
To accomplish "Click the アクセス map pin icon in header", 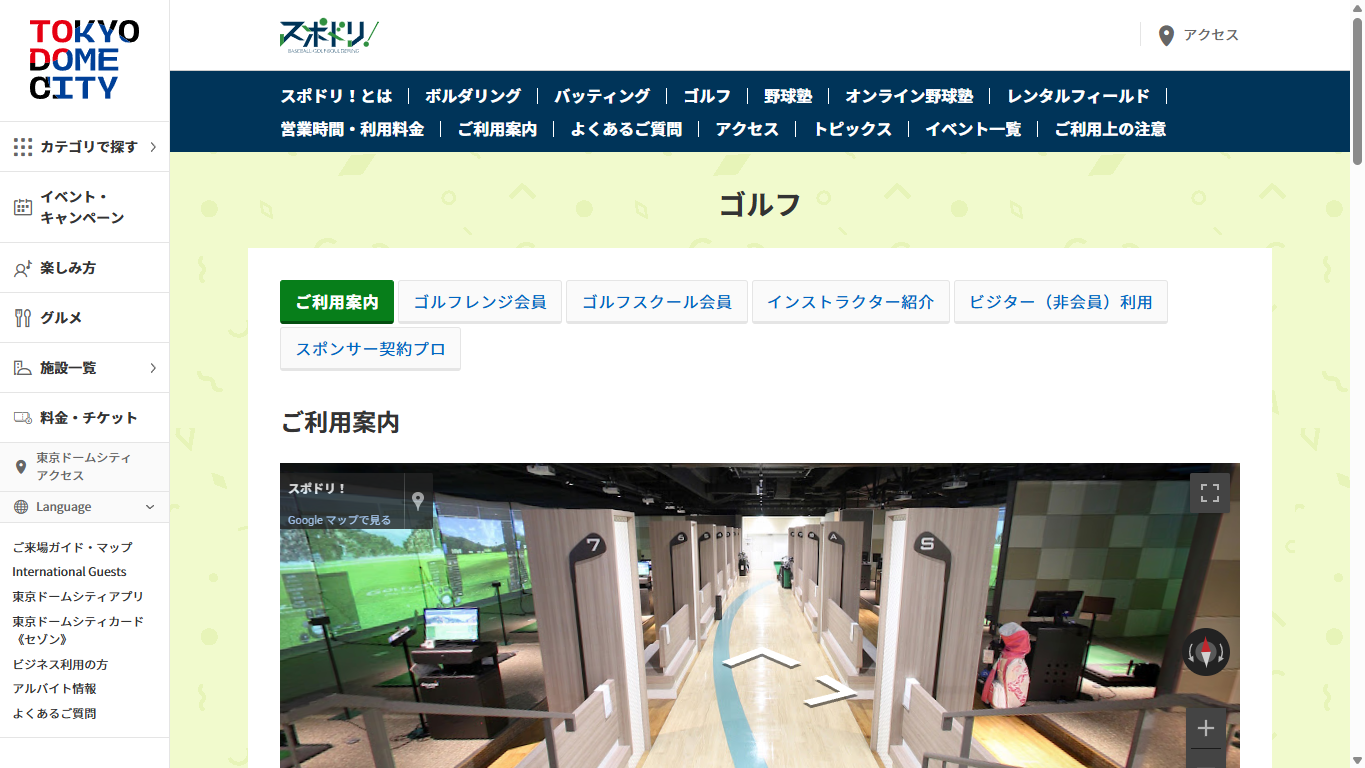I will tap(1166, 35).
